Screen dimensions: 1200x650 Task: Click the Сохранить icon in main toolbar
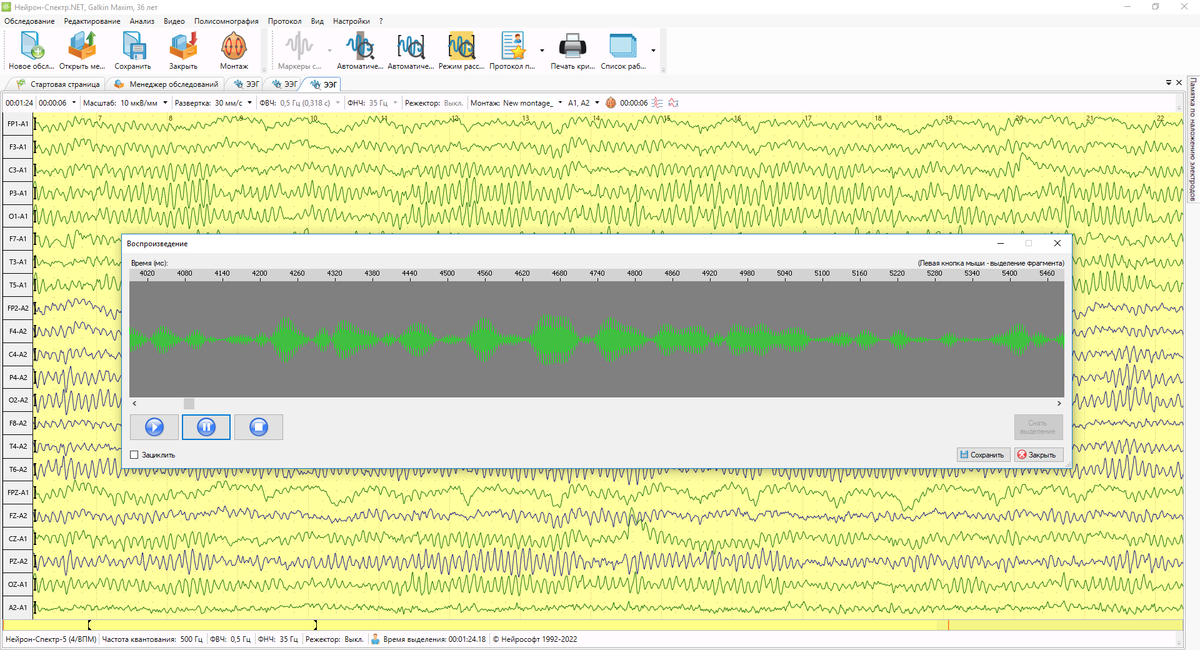point(133,46)
